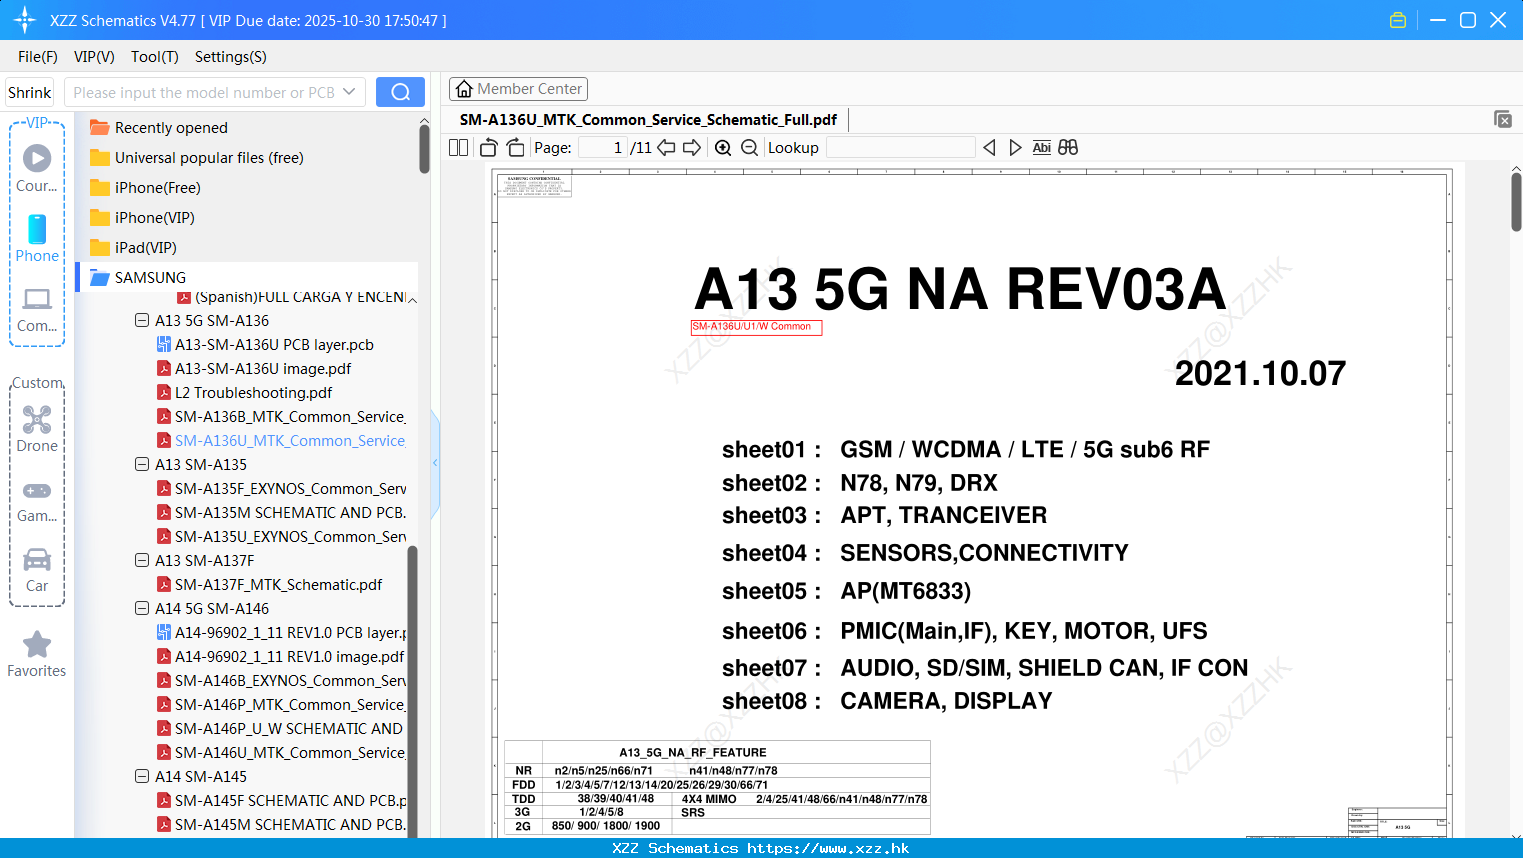Go to previous page arrow
Screen dimensions: 1523x858
[666, 148]
